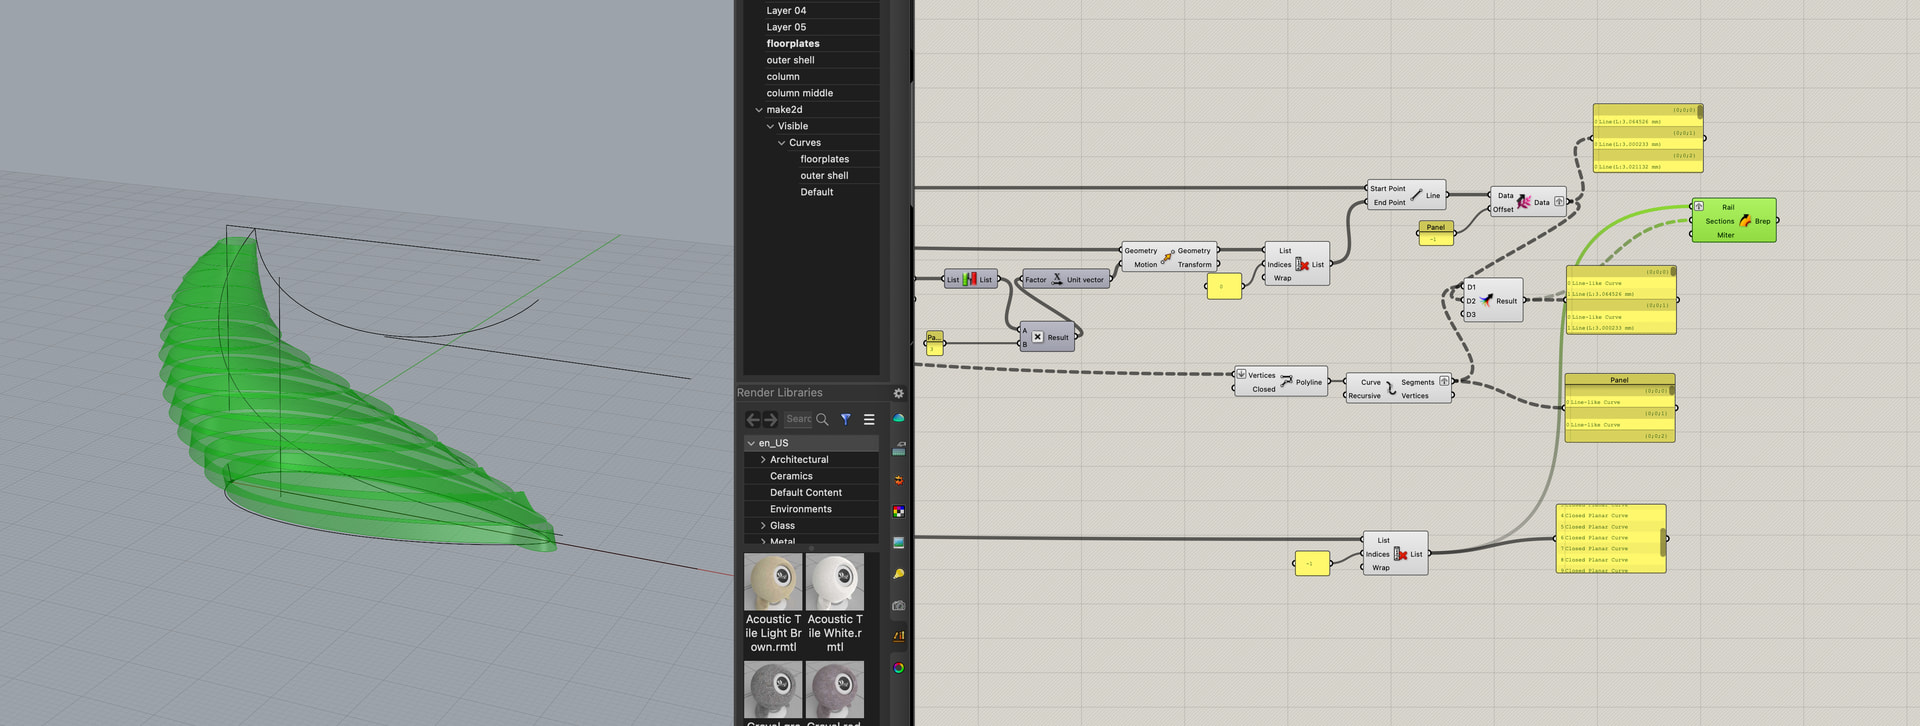Open Render Libraries settings gear
The width and height of the screenshot is (1920, 726).
coord(898,393)
